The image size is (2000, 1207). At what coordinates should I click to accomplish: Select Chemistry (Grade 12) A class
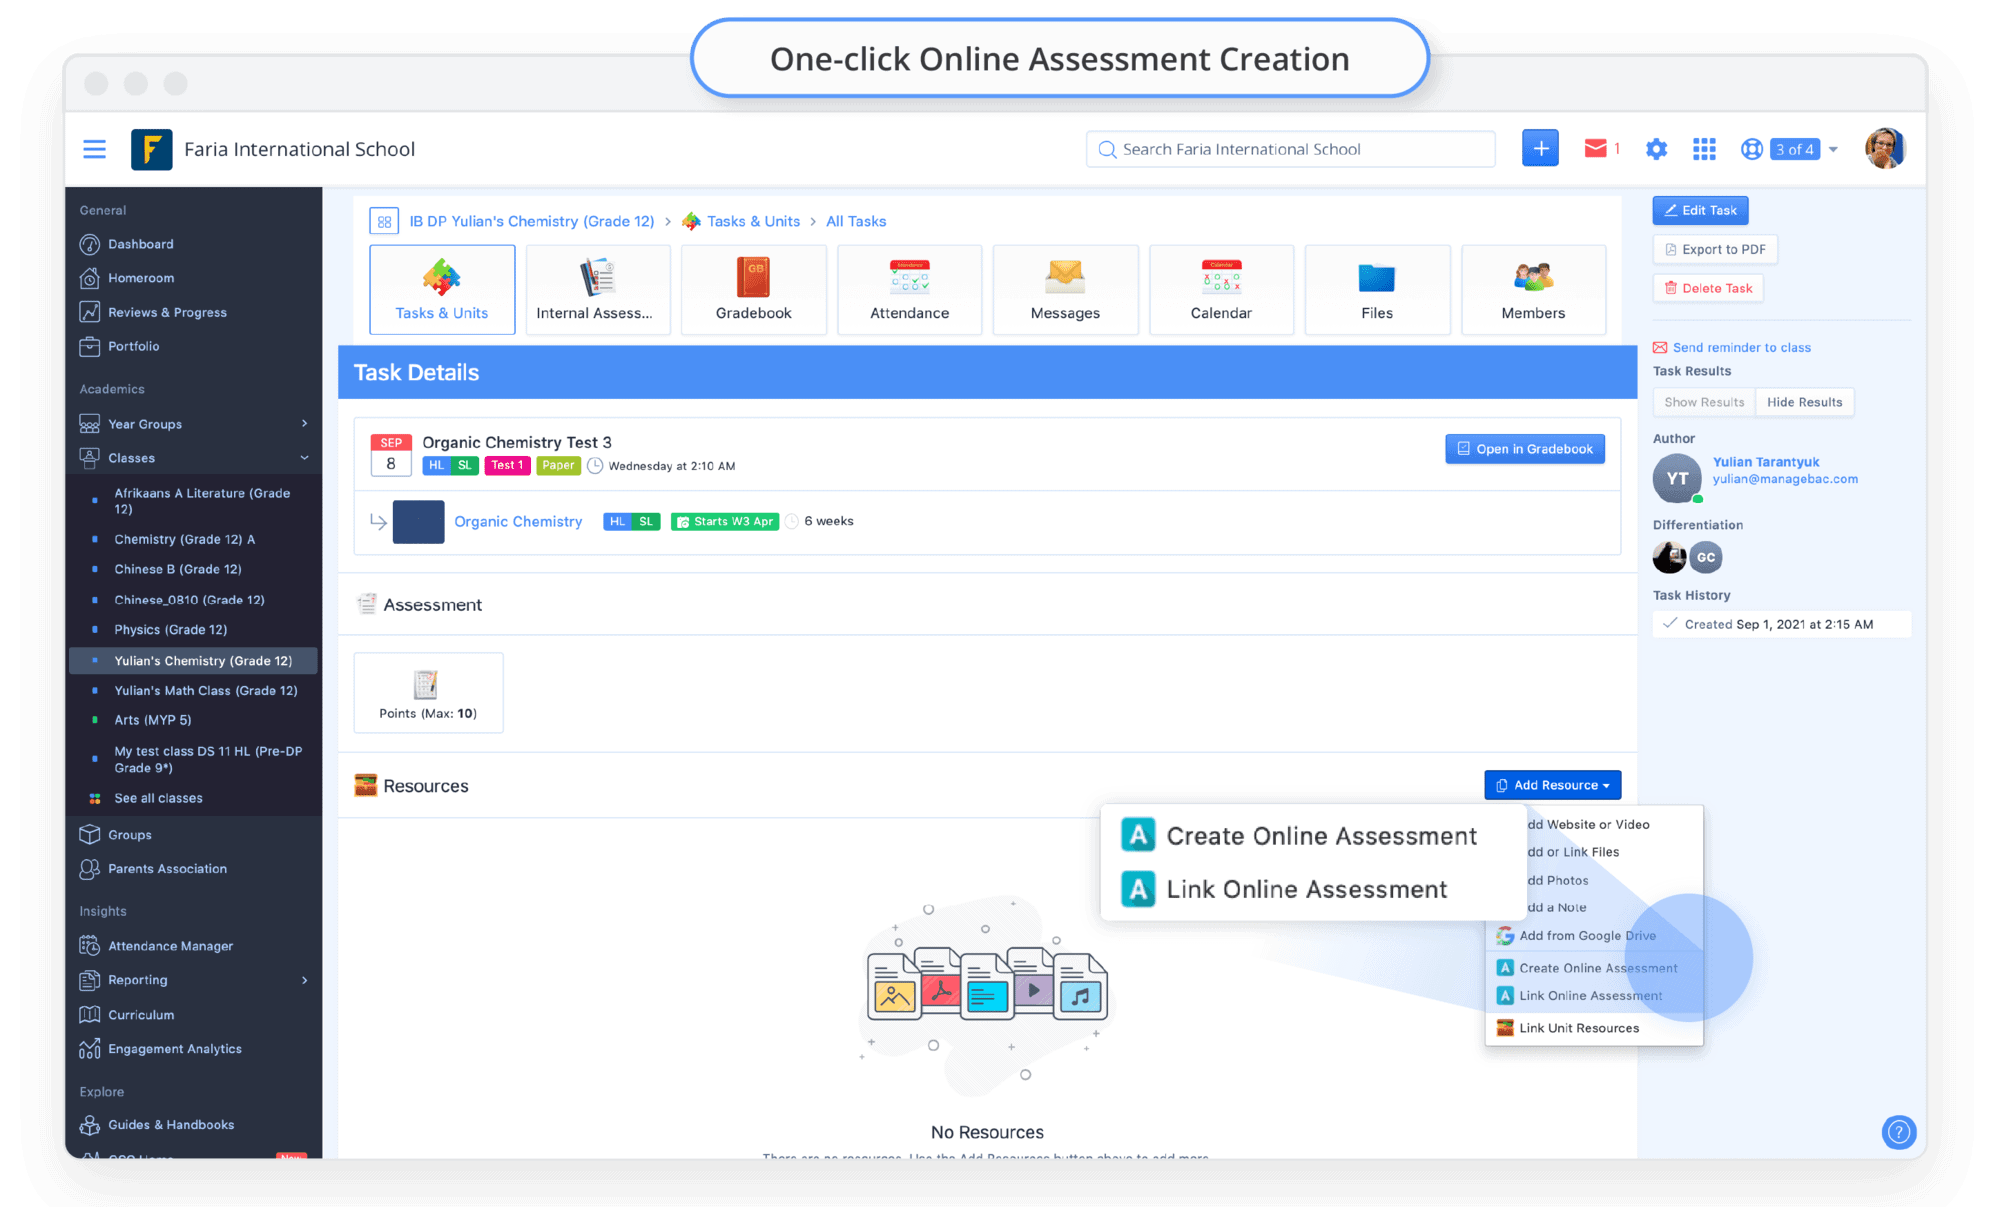184,539
